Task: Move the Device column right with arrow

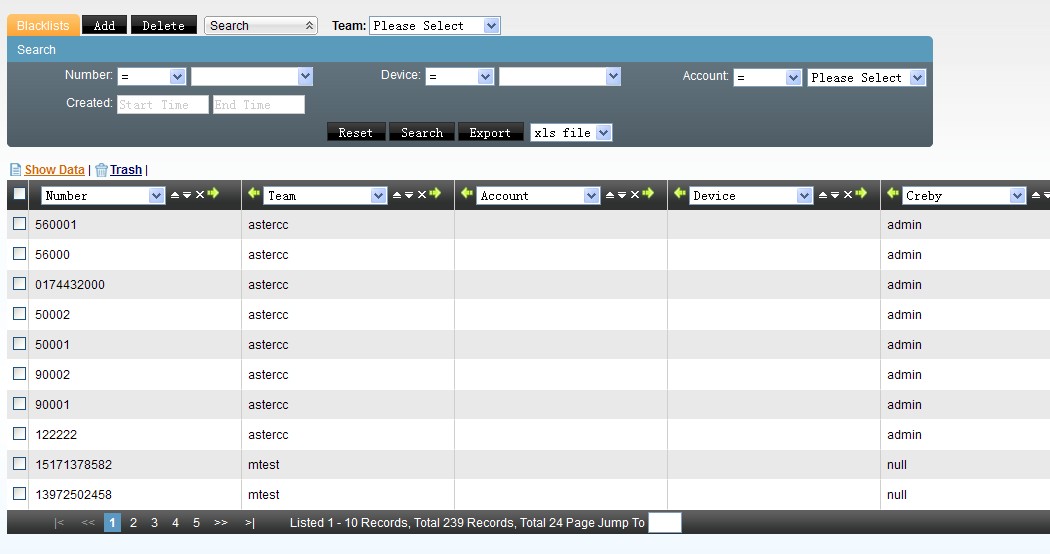Action: point(861,194)
